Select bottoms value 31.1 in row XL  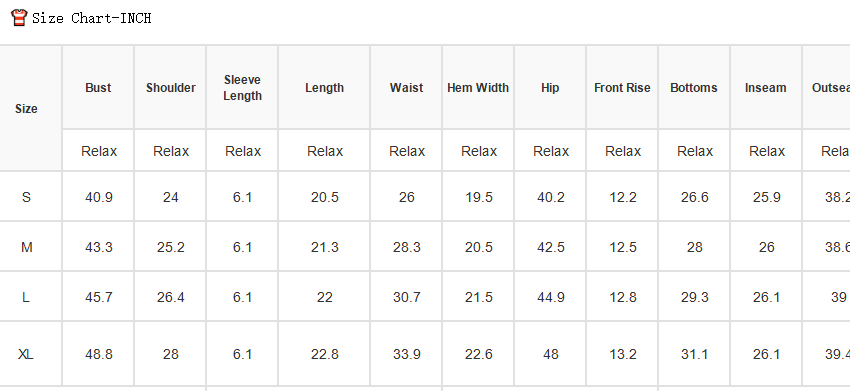[x=694, y=355]
